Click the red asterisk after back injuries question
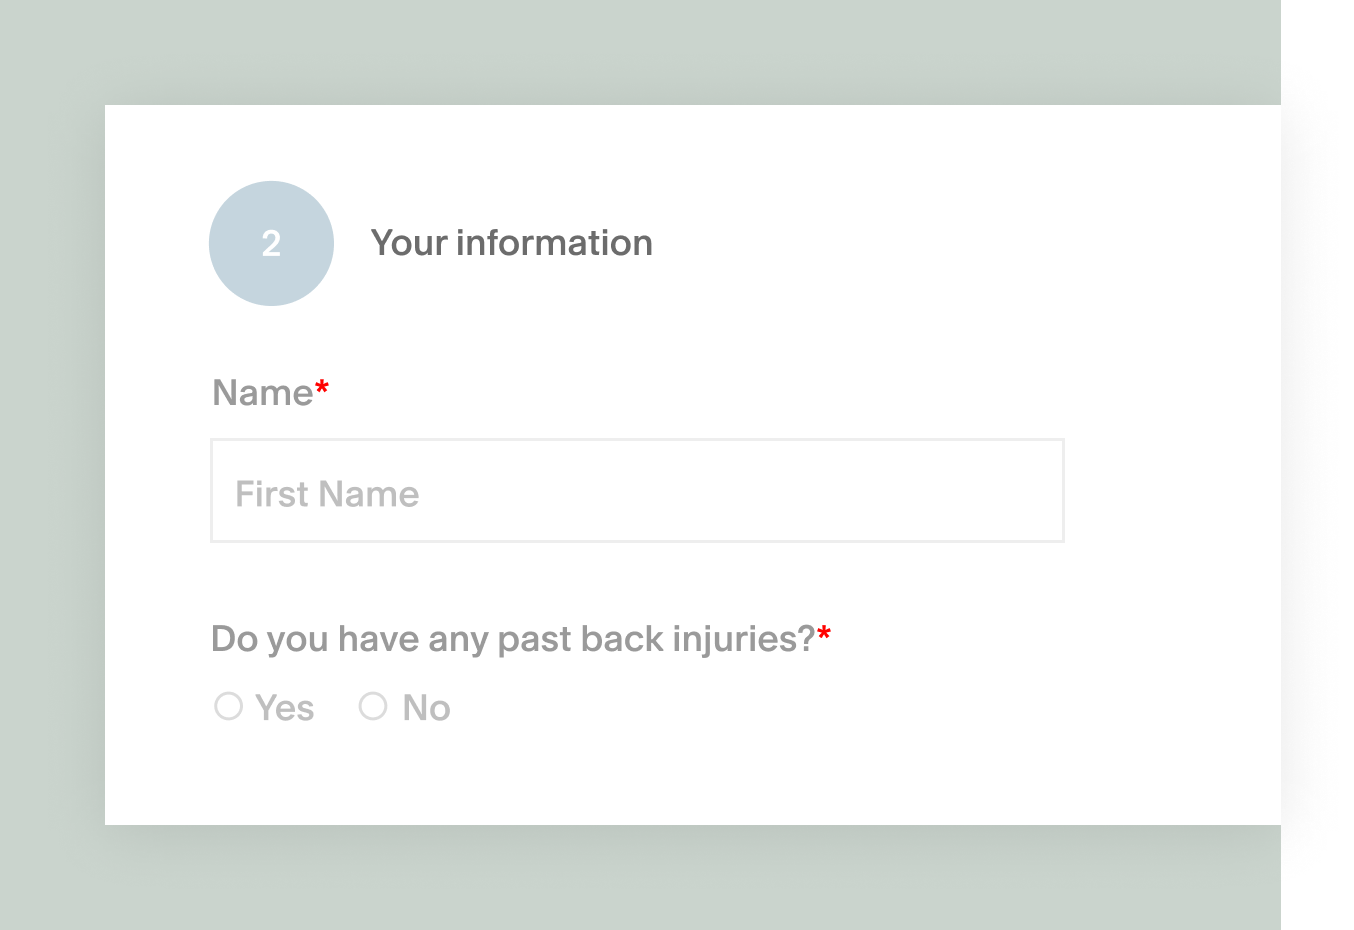 coord(824,633)
